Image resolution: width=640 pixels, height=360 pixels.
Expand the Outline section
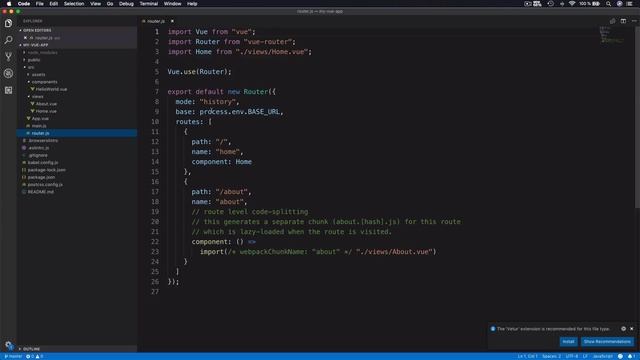click(31, 349)
